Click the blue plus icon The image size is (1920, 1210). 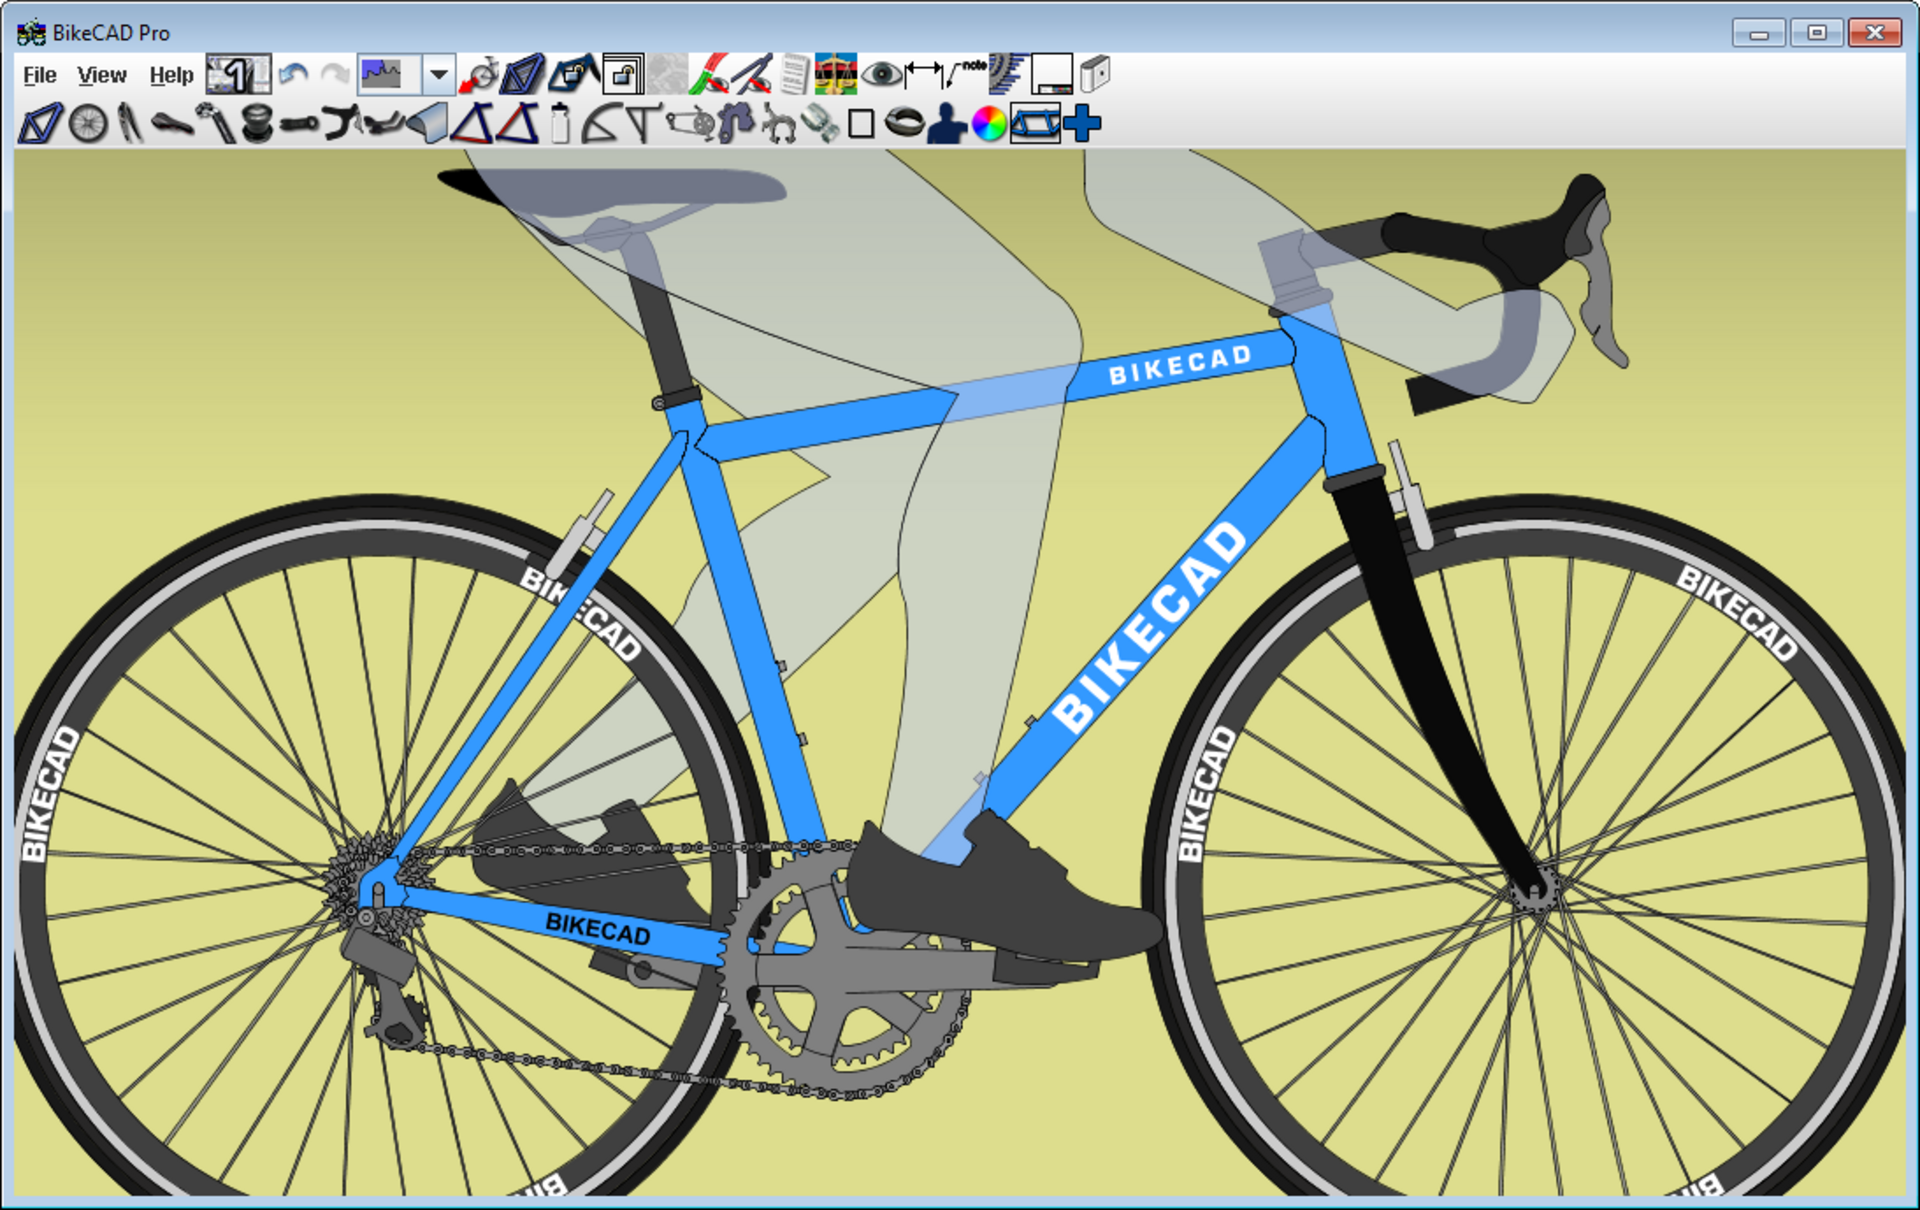point(1082,124)
